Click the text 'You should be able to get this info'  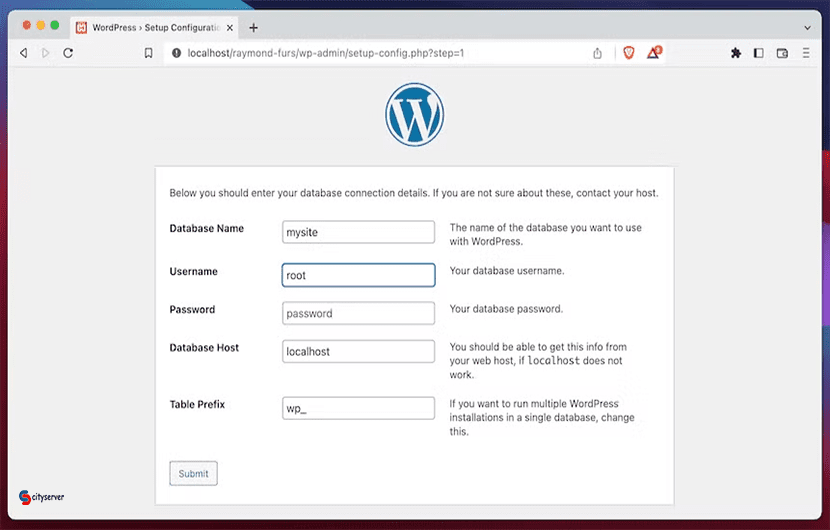(526, 347)
